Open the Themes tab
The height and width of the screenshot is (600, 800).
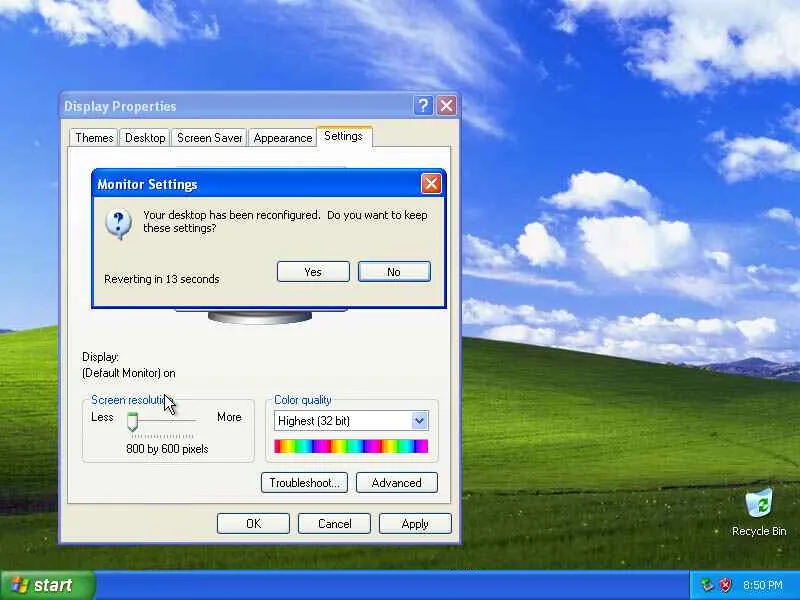click(94, 138)
